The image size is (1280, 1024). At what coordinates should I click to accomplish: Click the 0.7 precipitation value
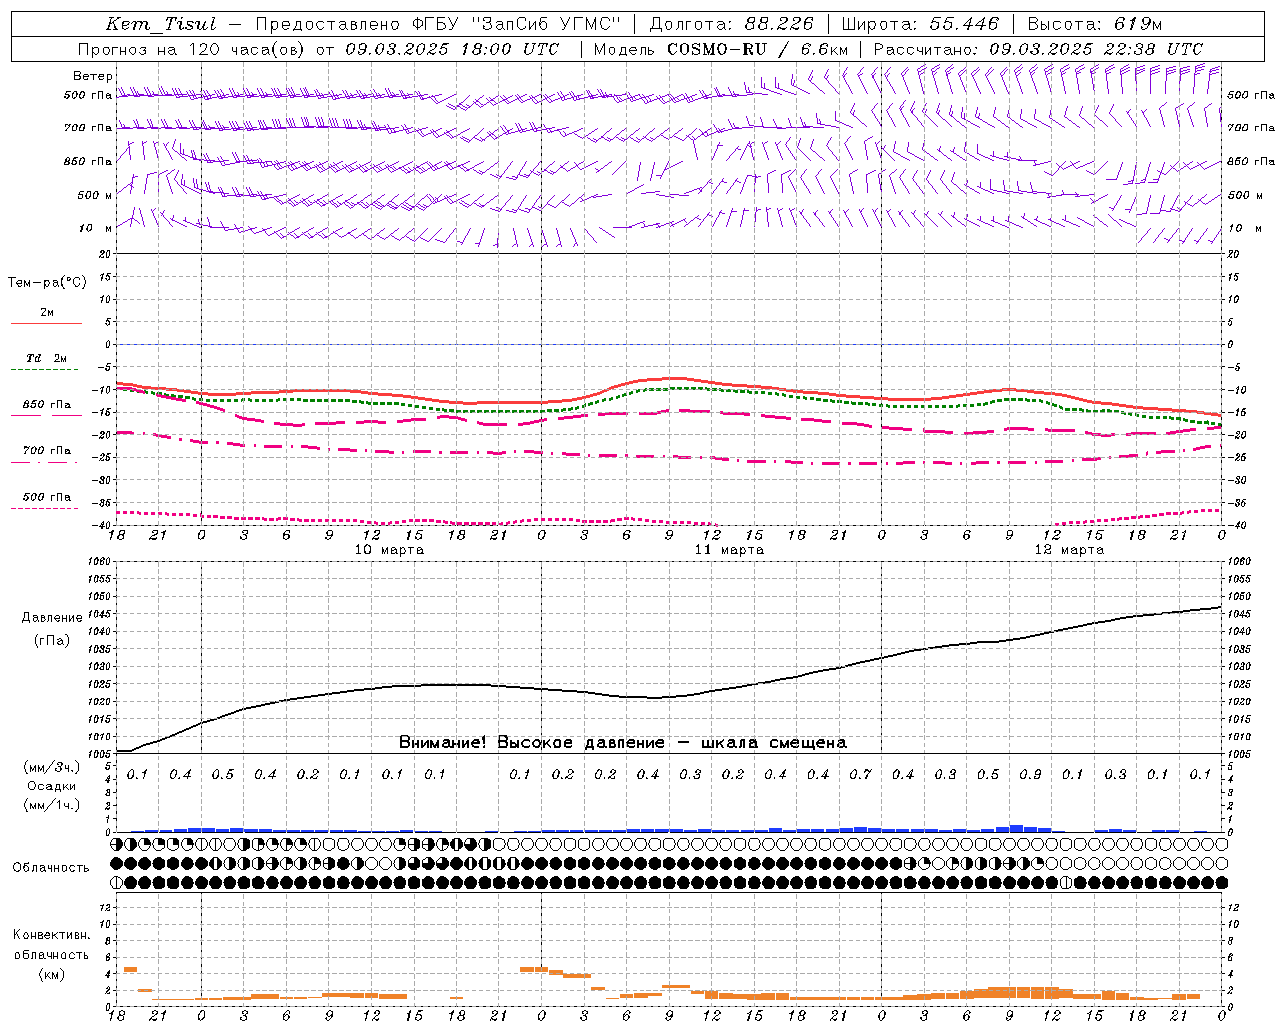861,775
